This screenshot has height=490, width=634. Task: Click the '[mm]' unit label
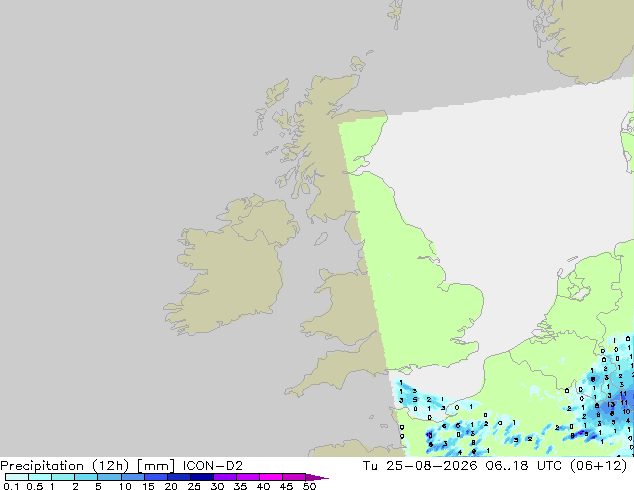(156, 466)
